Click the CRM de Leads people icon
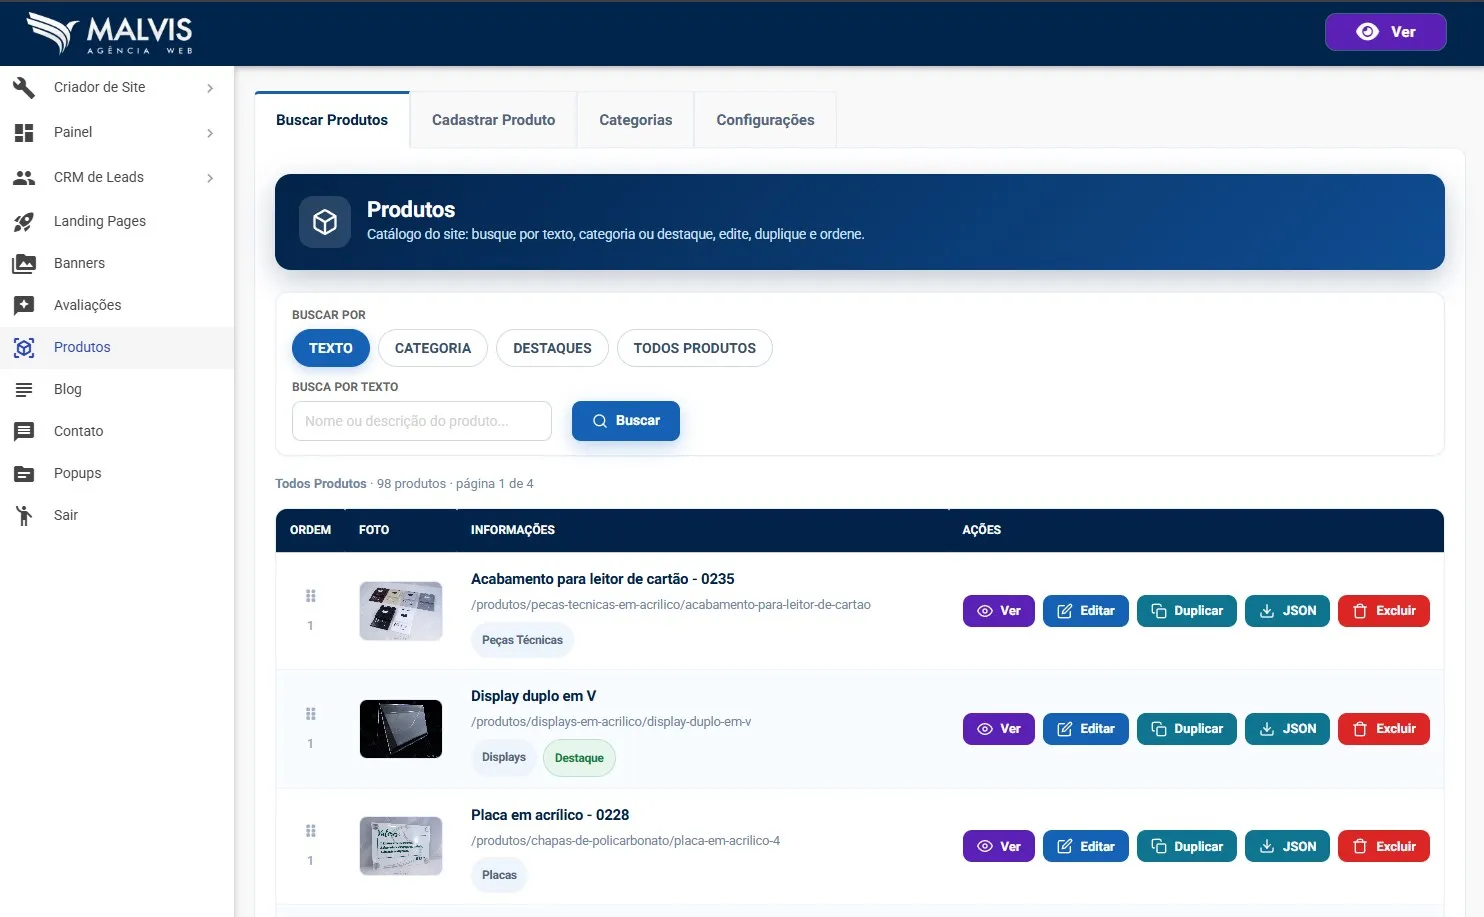 coord(24,178)
